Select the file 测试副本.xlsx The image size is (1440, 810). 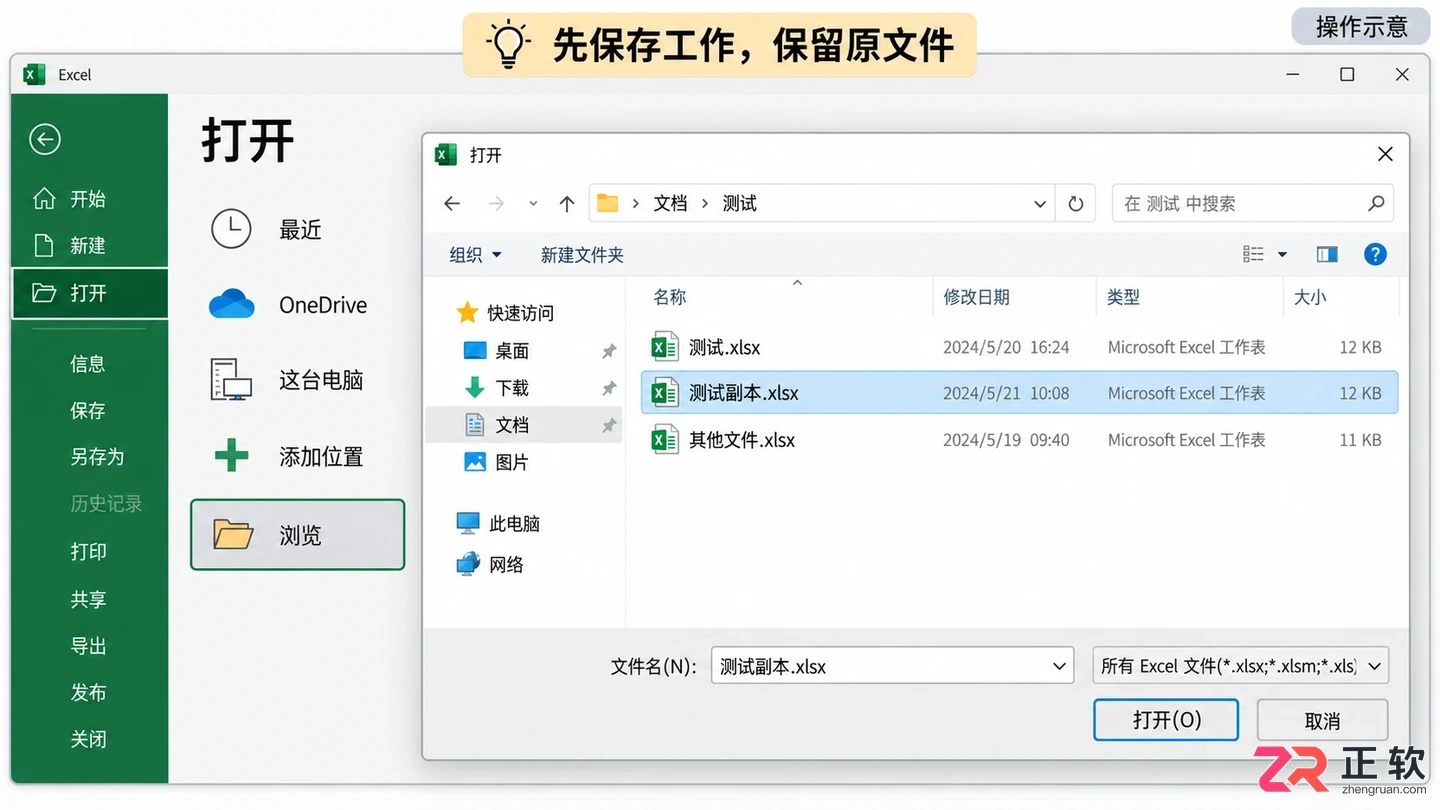click(x=1019, y=393)
